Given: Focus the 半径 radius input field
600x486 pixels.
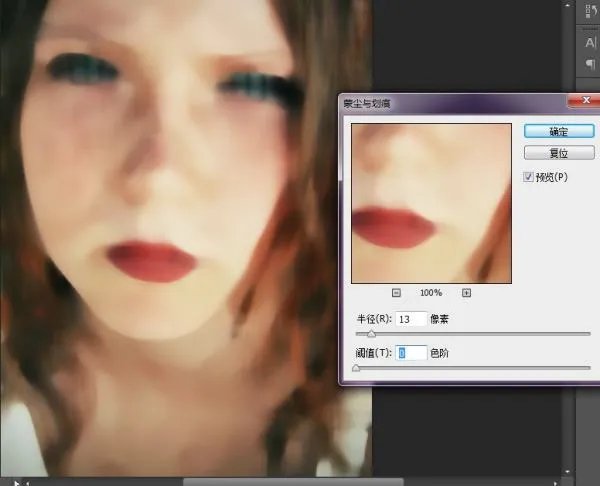Looking at the screenshot, I should point(410,318).
